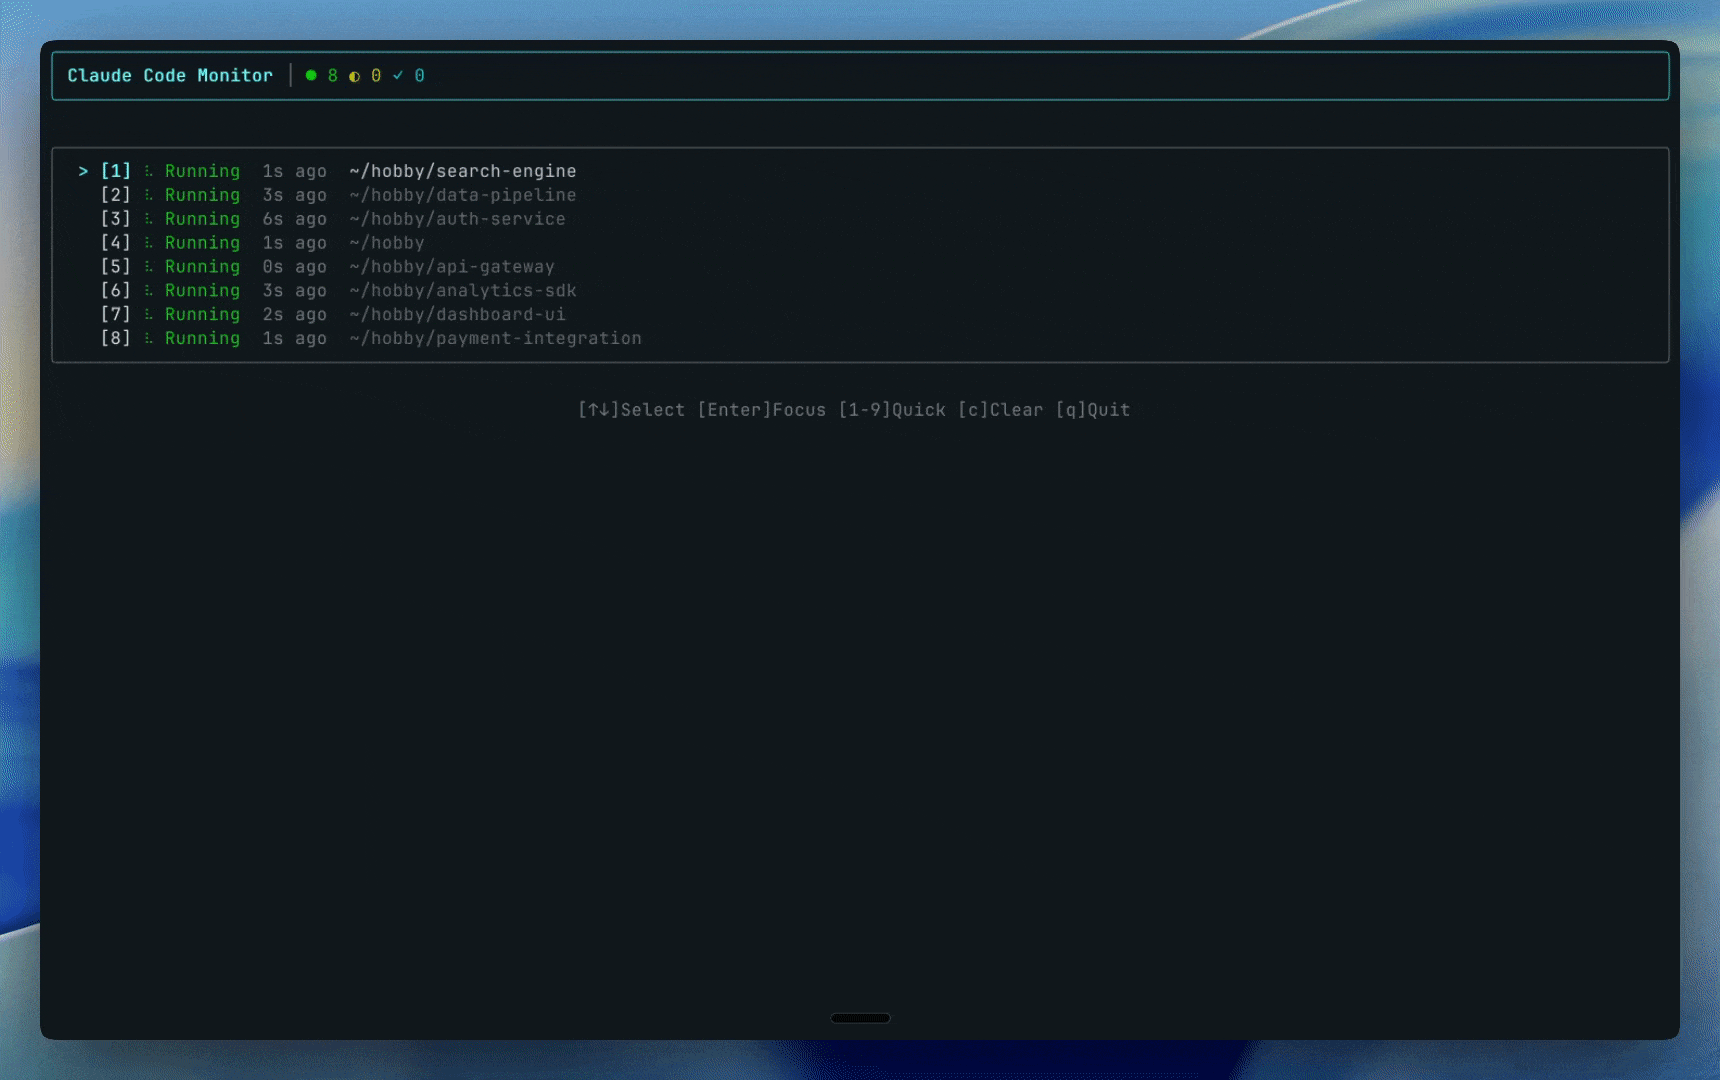Click the yellow half-circle waiting indicator
The image size is (1720, 1080).
[354, 76]
